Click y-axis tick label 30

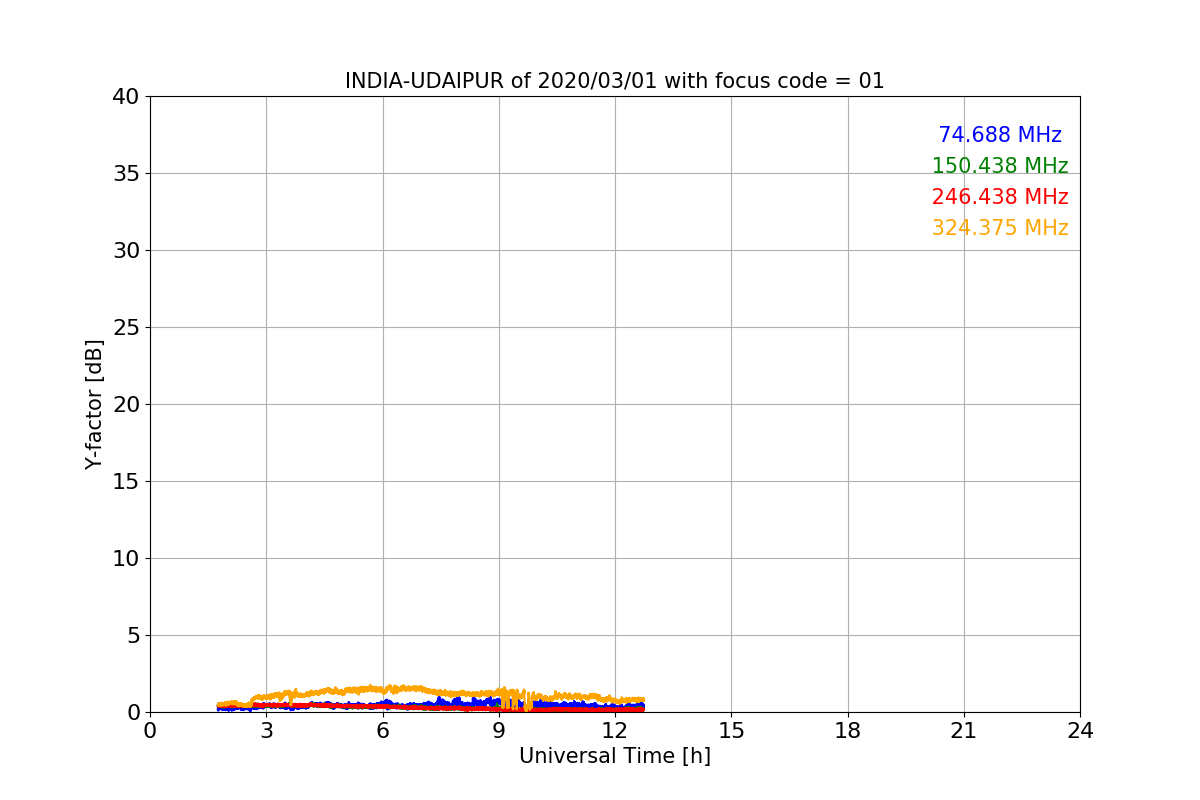tap(126, 251)
